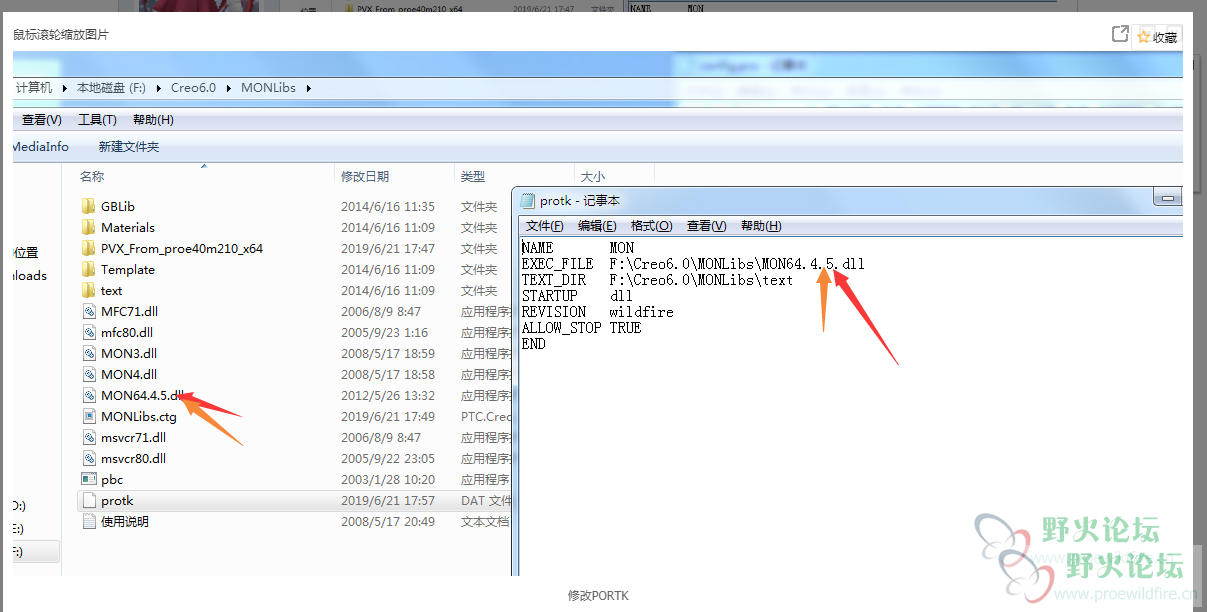Select the msvcr71.dll file icon
Image resolution: width=1207 pixels, height=612 pixels.
point(88,438)
